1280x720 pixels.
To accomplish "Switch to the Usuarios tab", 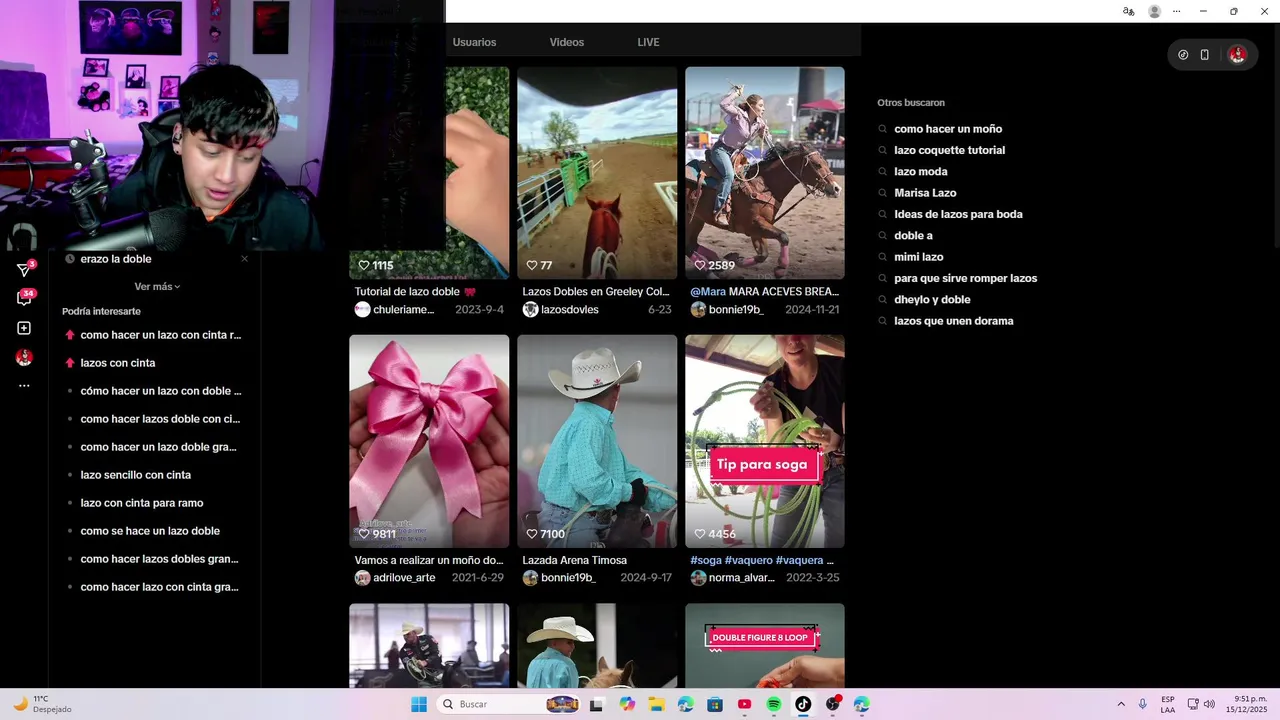I will click(474, 42).
